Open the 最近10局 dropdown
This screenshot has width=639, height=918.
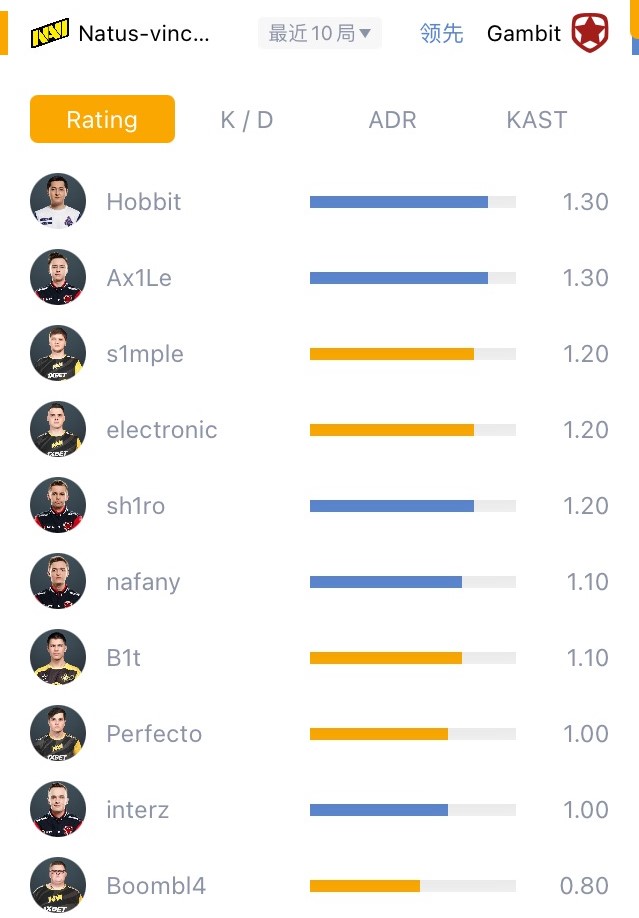(320, 33)
